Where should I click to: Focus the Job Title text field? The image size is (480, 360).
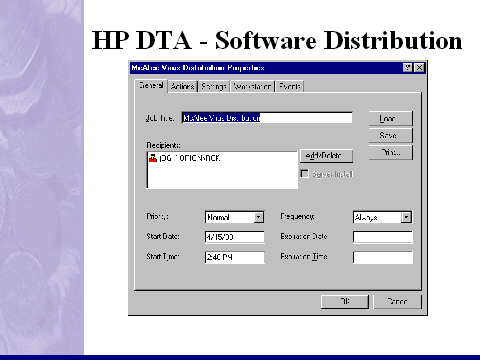click(267, 118)
